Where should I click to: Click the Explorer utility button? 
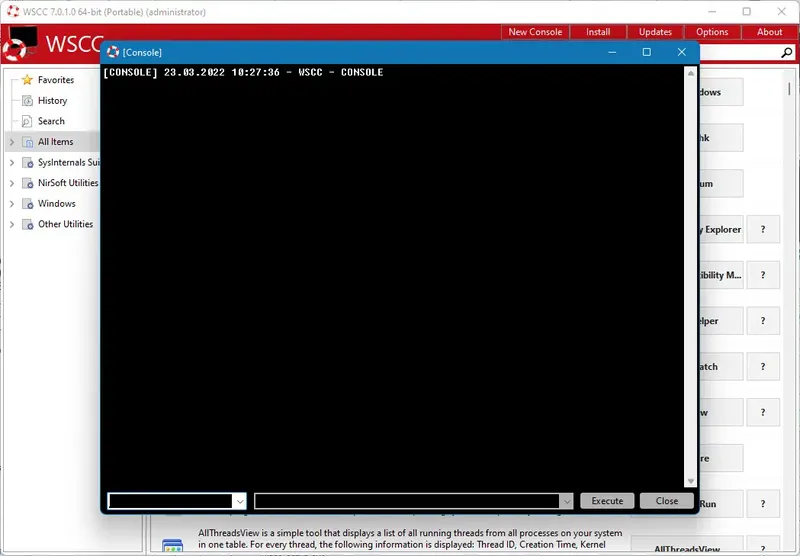(x=721, y=230)
